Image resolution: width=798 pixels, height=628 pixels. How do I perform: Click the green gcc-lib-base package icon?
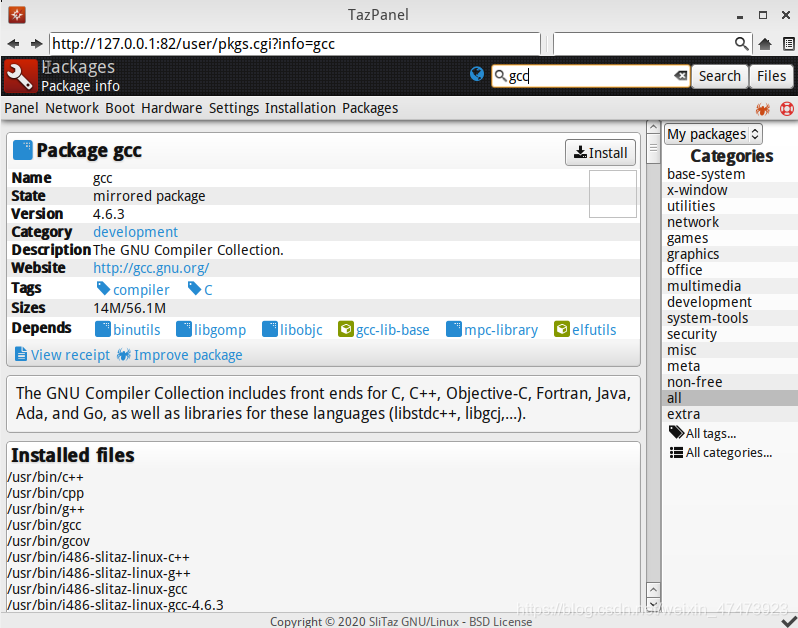[x=346, y=329]
